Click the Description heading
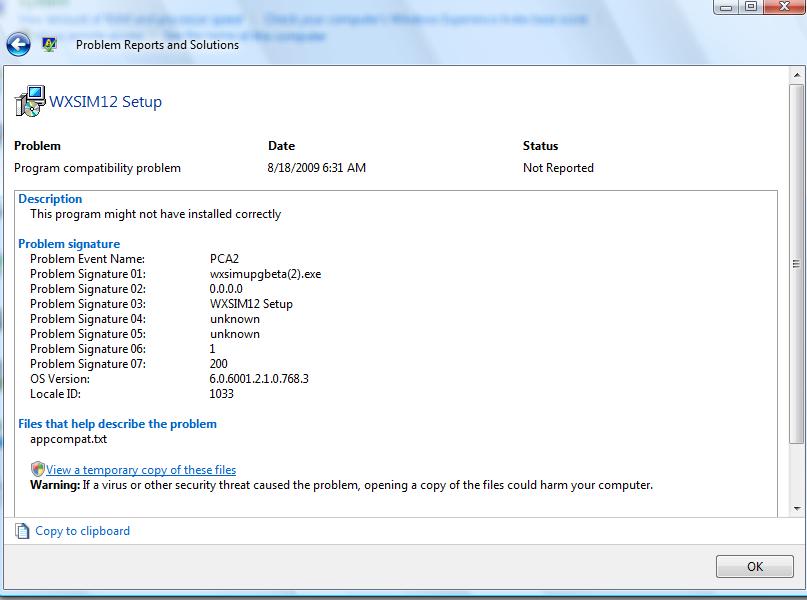 point(50,199)
